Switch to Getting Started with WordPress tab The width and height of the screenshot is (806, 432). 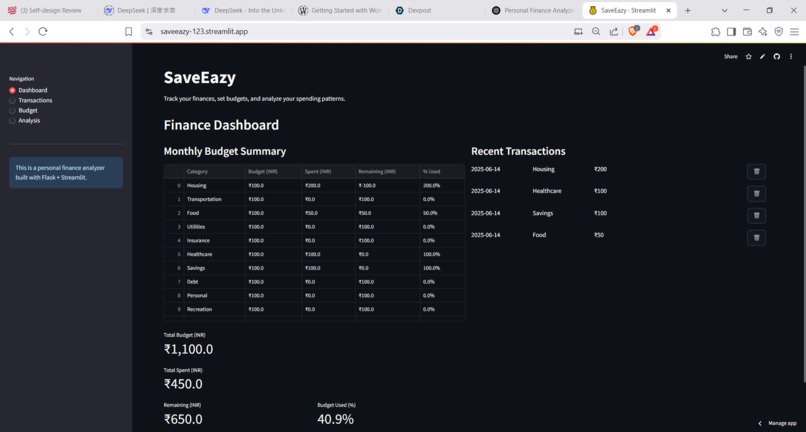click(339, 10)
